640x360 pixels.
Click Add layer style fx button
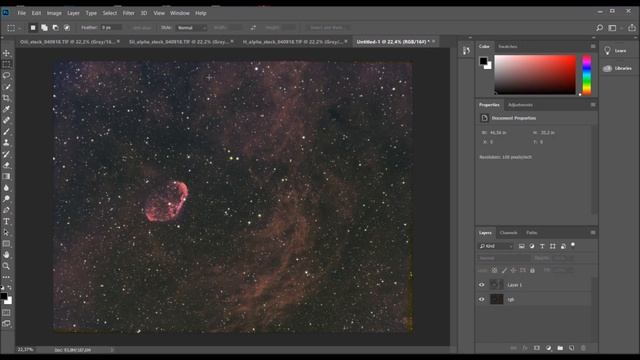coord(525,348)
